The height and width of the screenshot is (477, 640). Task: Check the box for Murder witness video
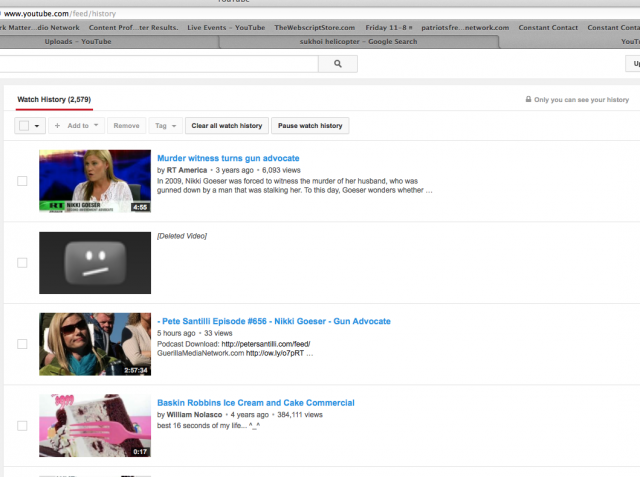click(22, 181)
